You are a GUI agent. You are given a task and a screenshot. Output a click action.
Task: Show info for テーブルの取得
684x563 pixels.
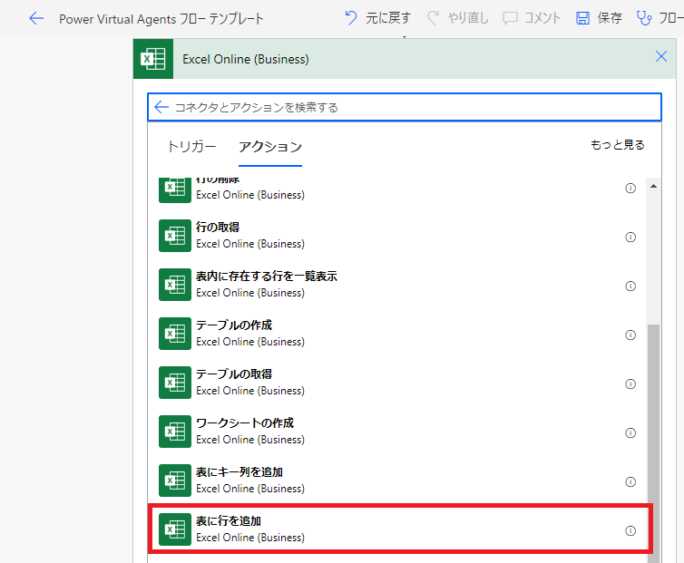pos(630,384)
